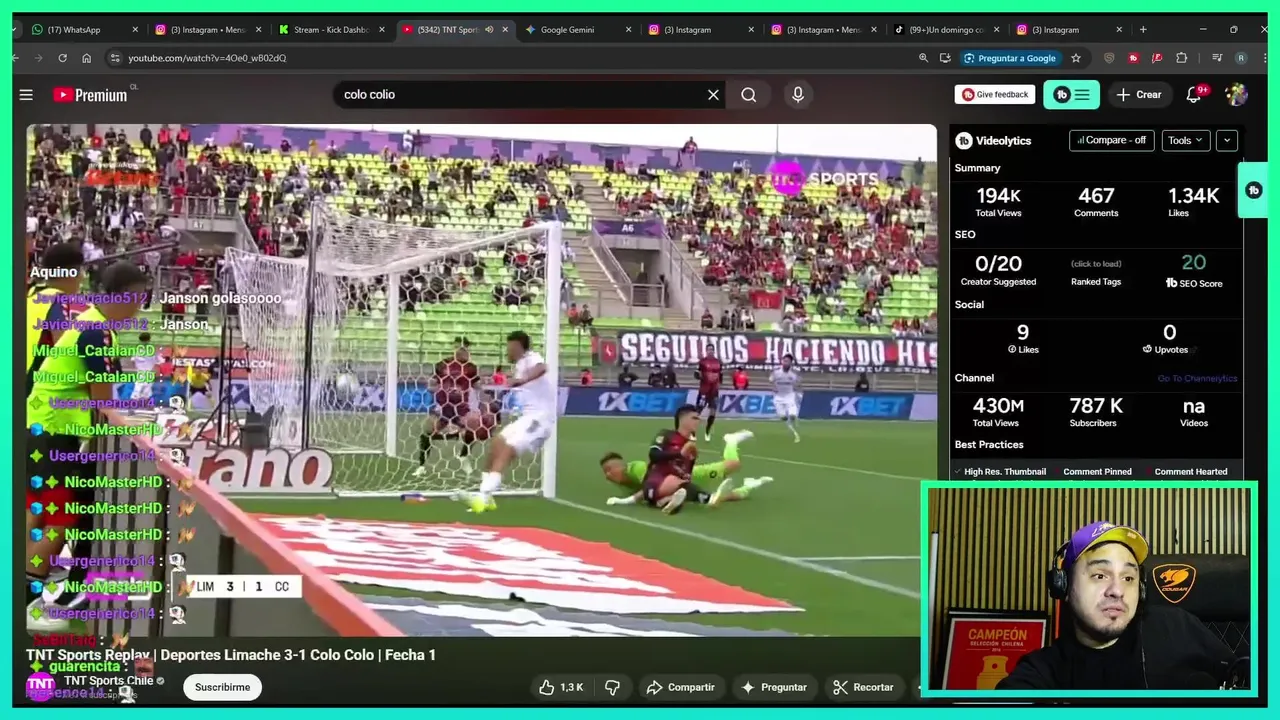Collapse Videolytics panel with chevron button
This screenshot has height=720, width=1280.
(x=1227, y=140)
